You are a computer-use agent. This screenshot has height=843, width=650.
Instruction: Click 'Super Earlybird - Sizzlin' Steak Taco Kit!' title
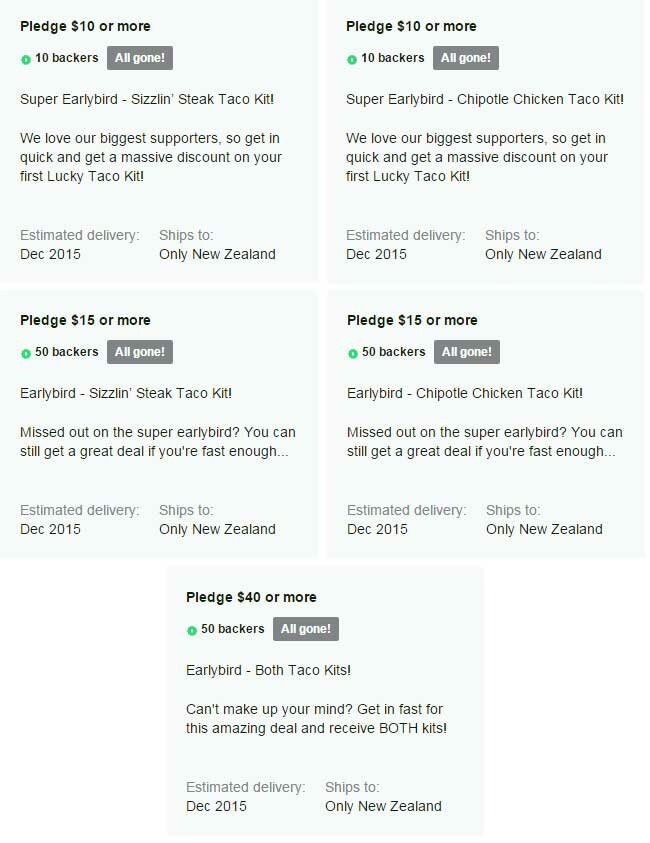coord(147,99)
